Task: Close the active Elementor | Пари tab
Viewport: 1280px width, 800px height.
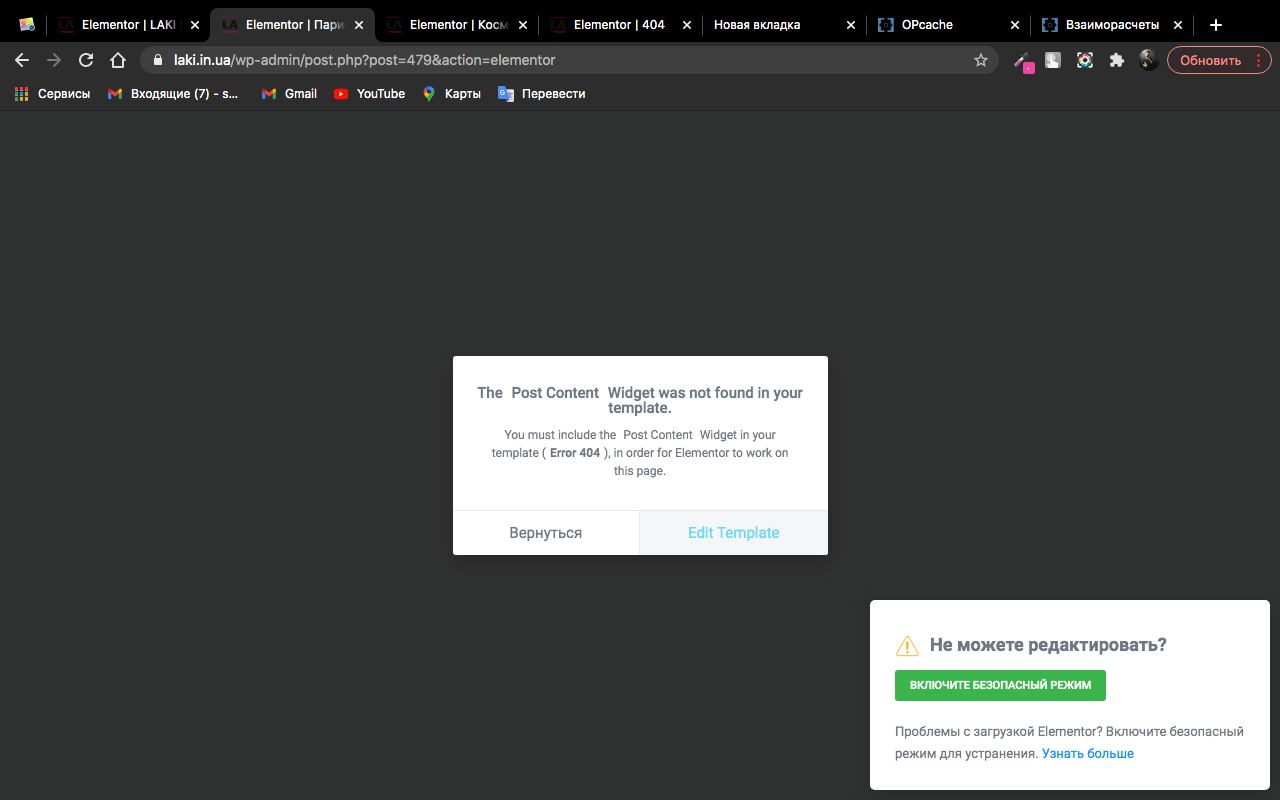Action: point(358,25)
